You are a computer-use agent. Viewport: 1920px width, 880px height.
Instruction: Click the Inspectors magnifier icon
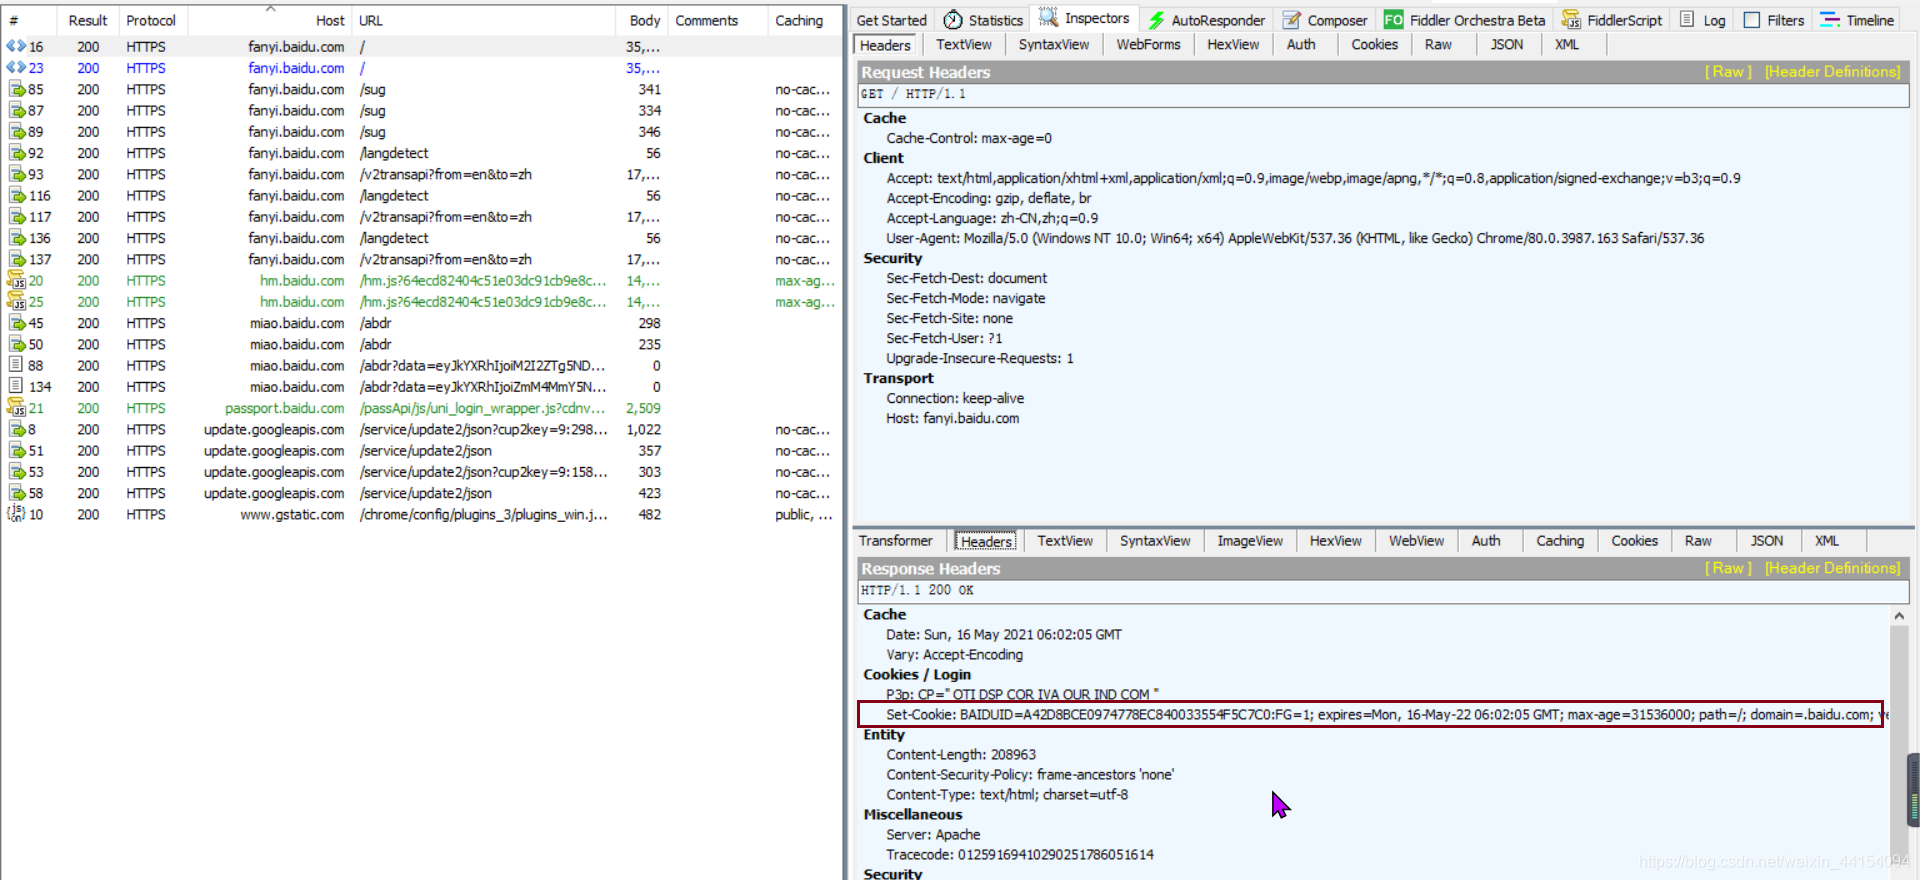click(1048, 18)
